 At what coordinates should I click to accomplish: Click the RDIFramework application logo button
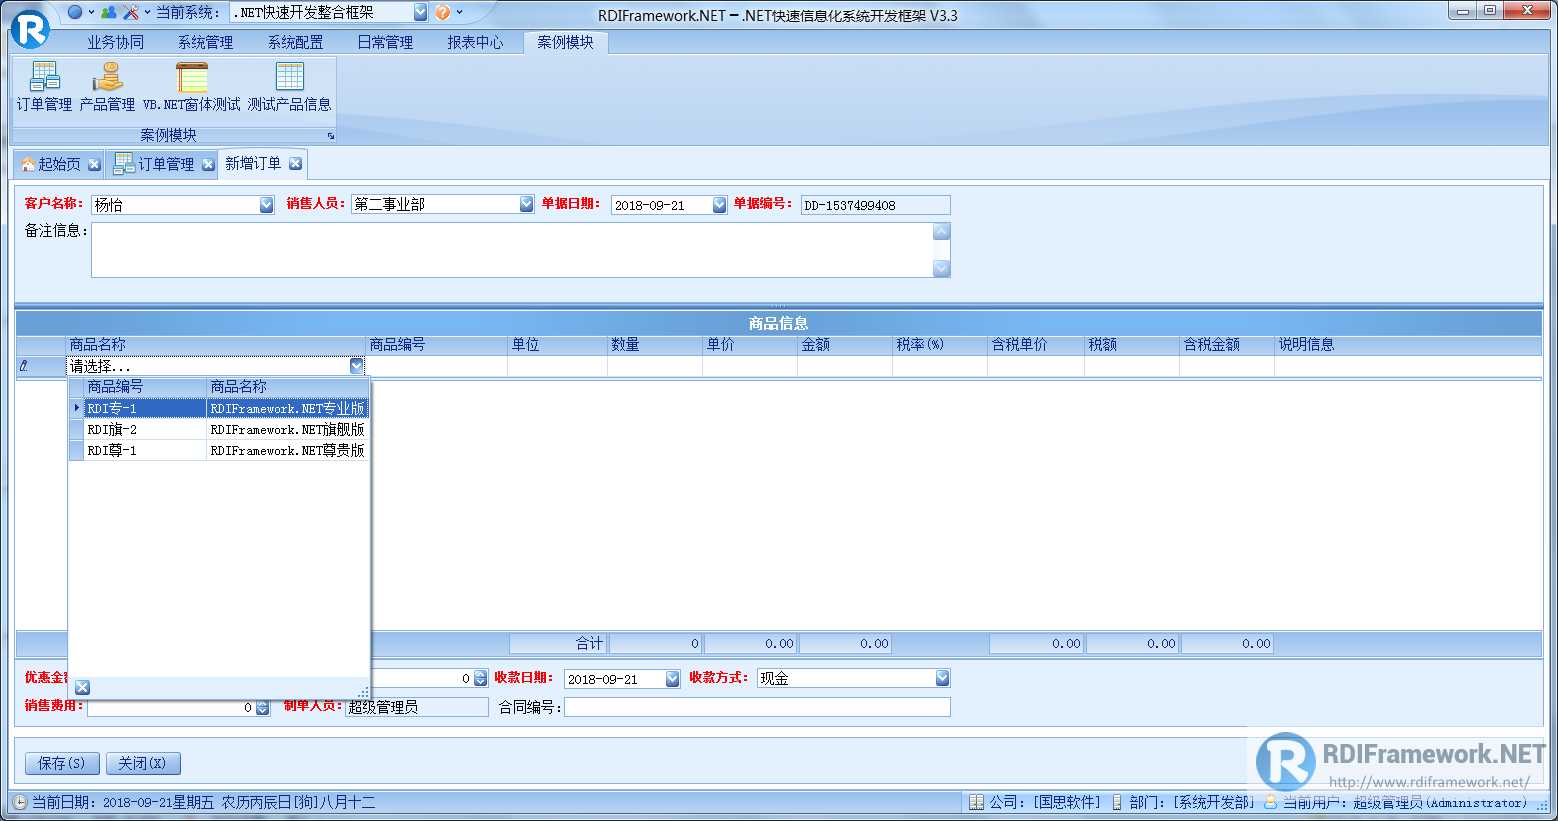[30, 28]
